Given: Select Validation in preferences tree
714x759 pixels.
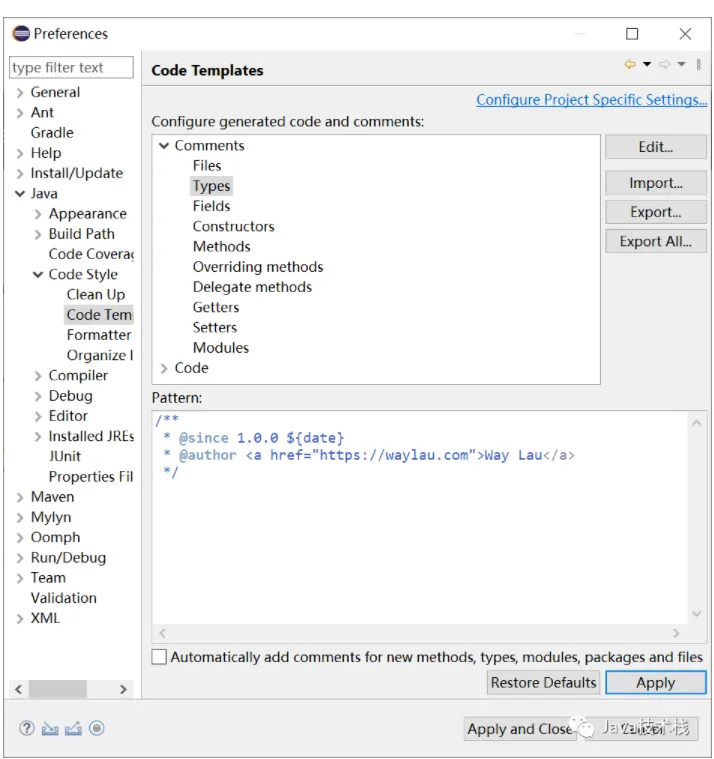Looking at the screenshot, I should tap(63, 598).
